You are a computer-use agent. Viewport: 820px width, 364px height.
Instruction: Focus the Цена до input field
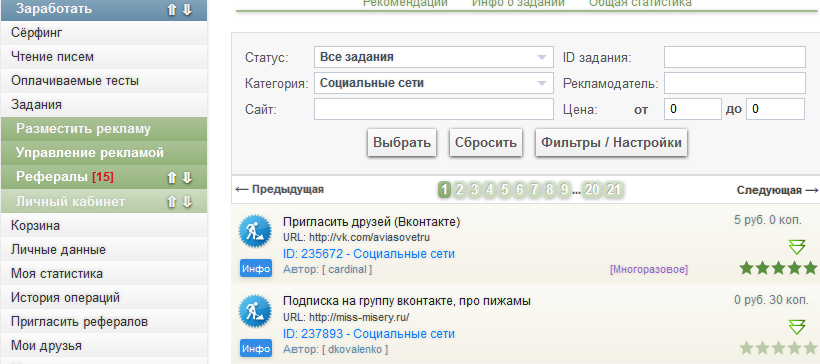[776, 109]
